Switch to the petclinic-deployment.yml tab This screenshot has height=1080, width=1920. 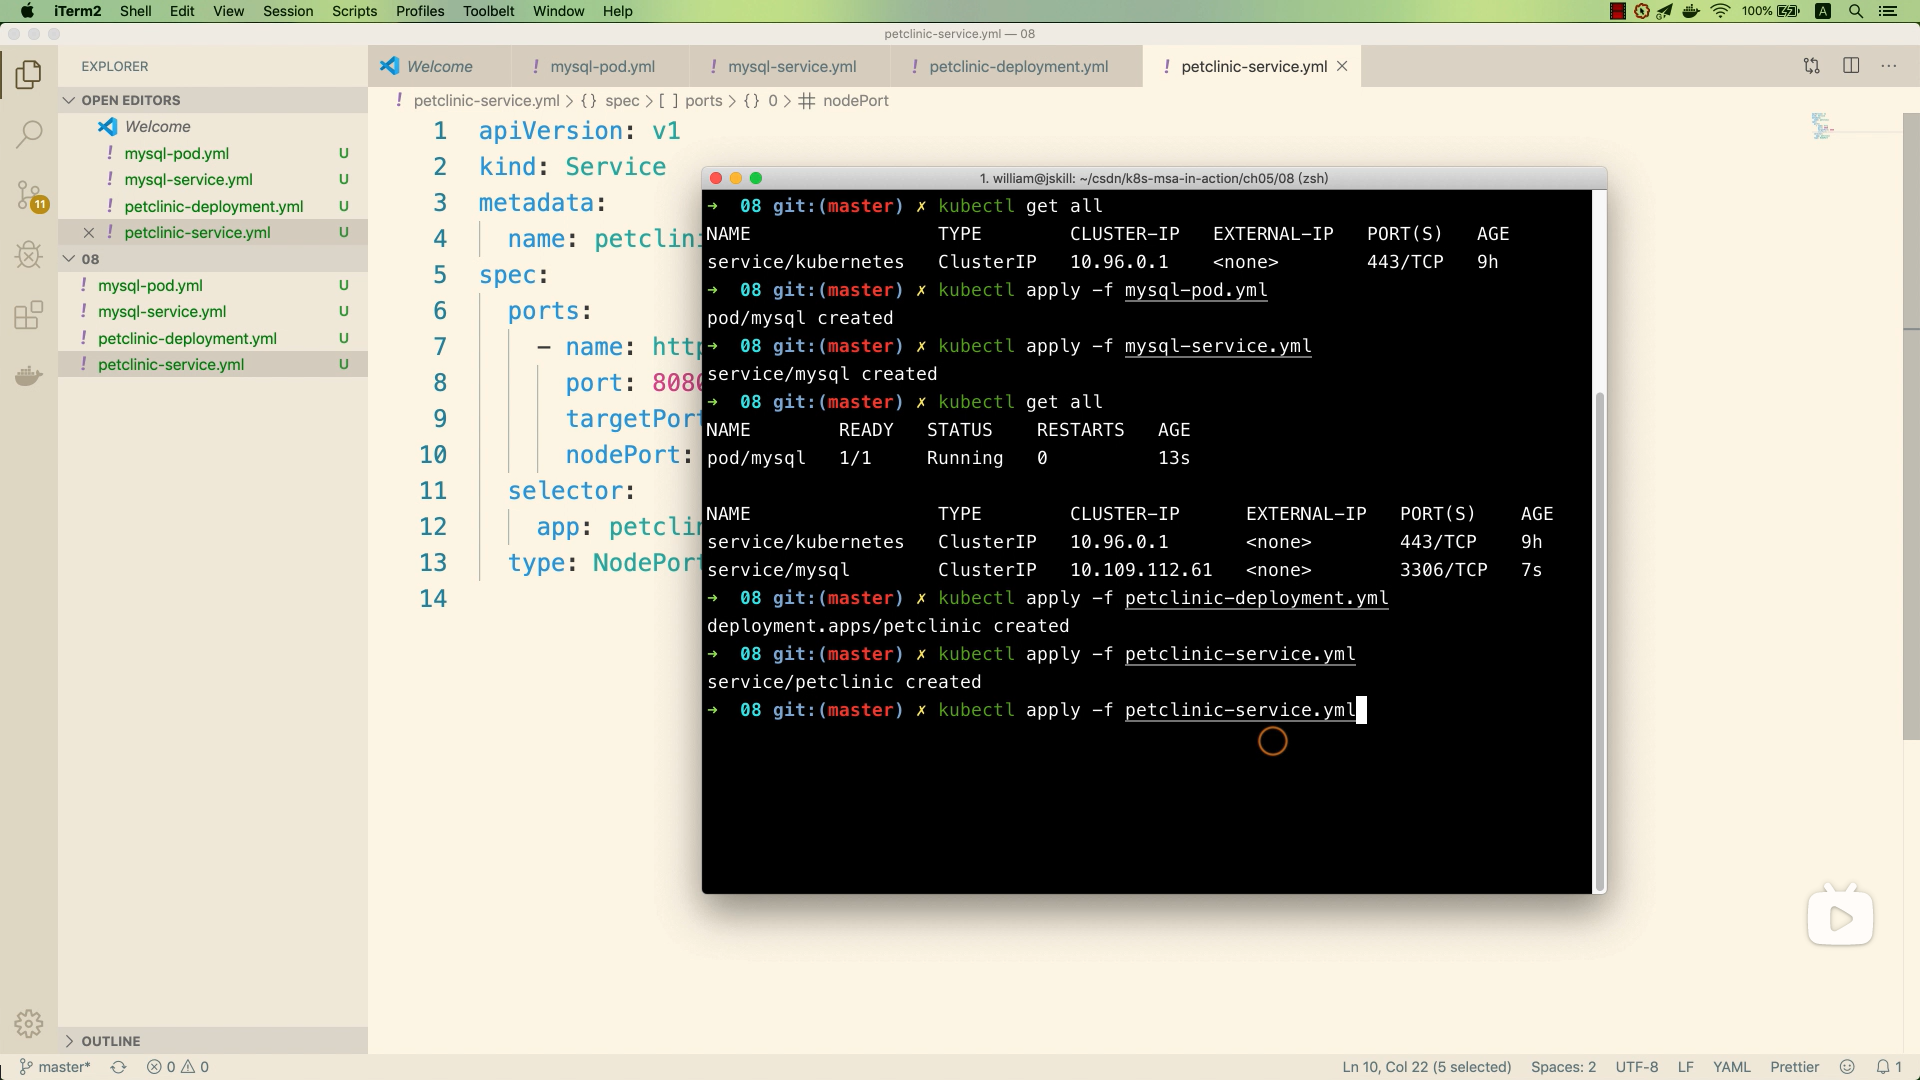pyautogui.click(x=1016, y=66)
